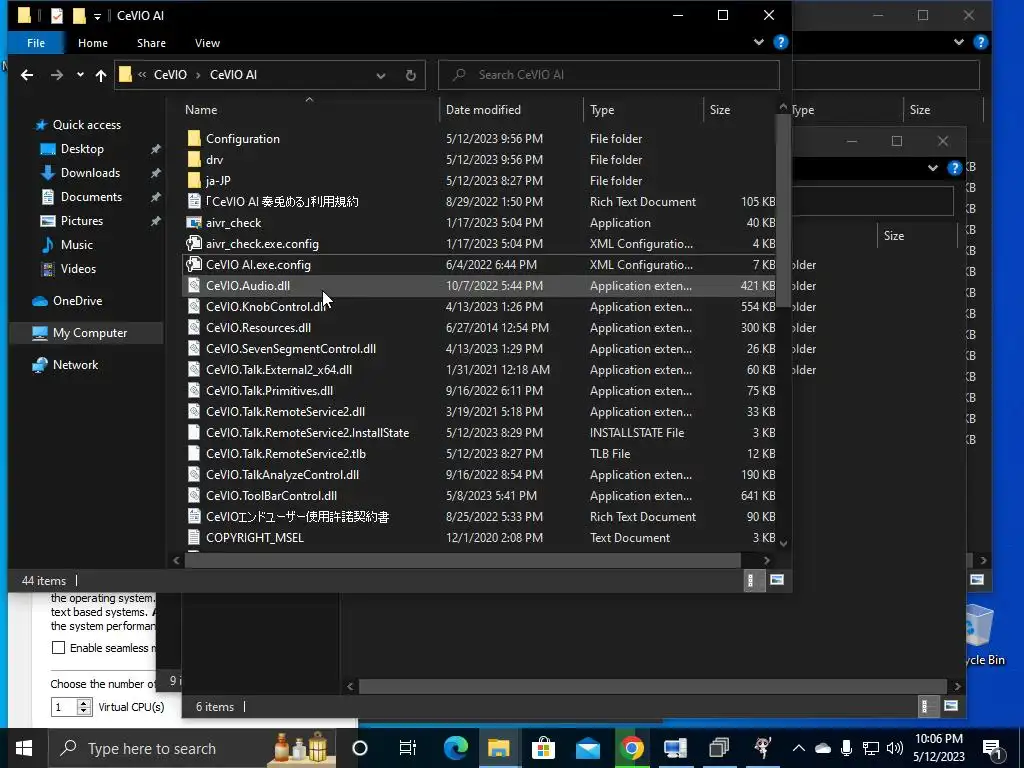The height and width of the screenshot is (768, 1024).
Task: Select Desktop in navigation pane
Action: coord(82,149)
